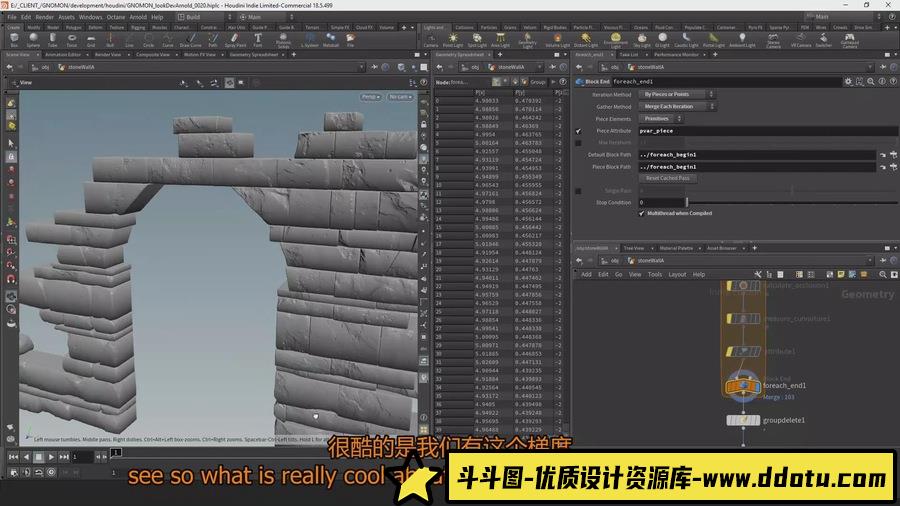Select the Box shelf tool
The width and height of the screenshot is (900, 506).
(14, 40)
